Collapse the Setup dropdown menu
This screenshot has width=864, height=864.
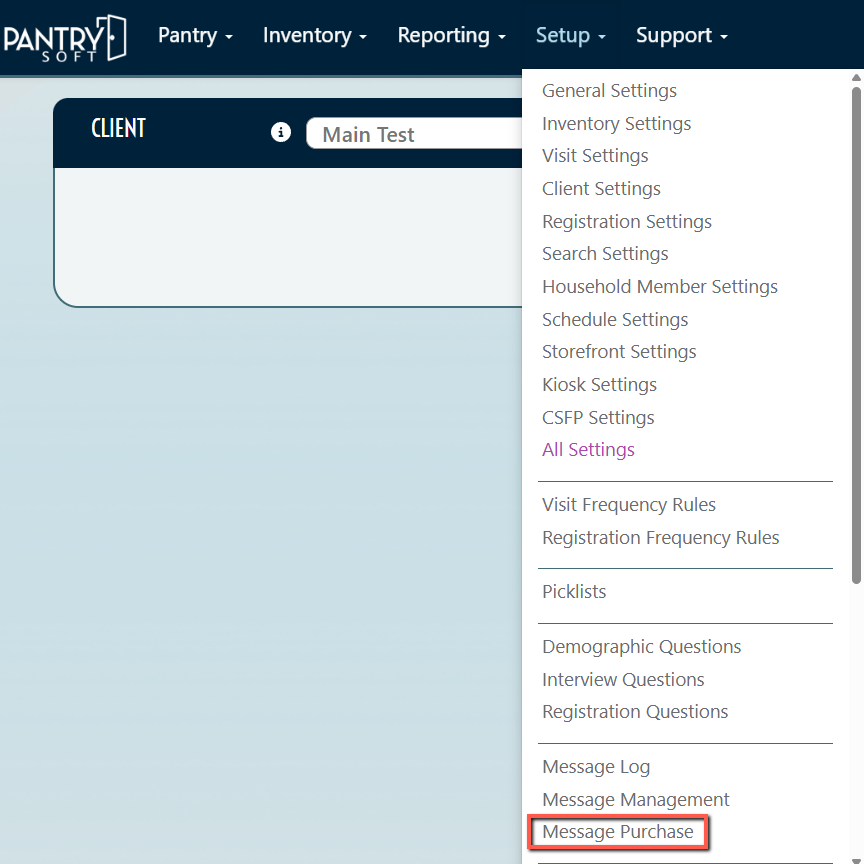[x=570, y=36]
